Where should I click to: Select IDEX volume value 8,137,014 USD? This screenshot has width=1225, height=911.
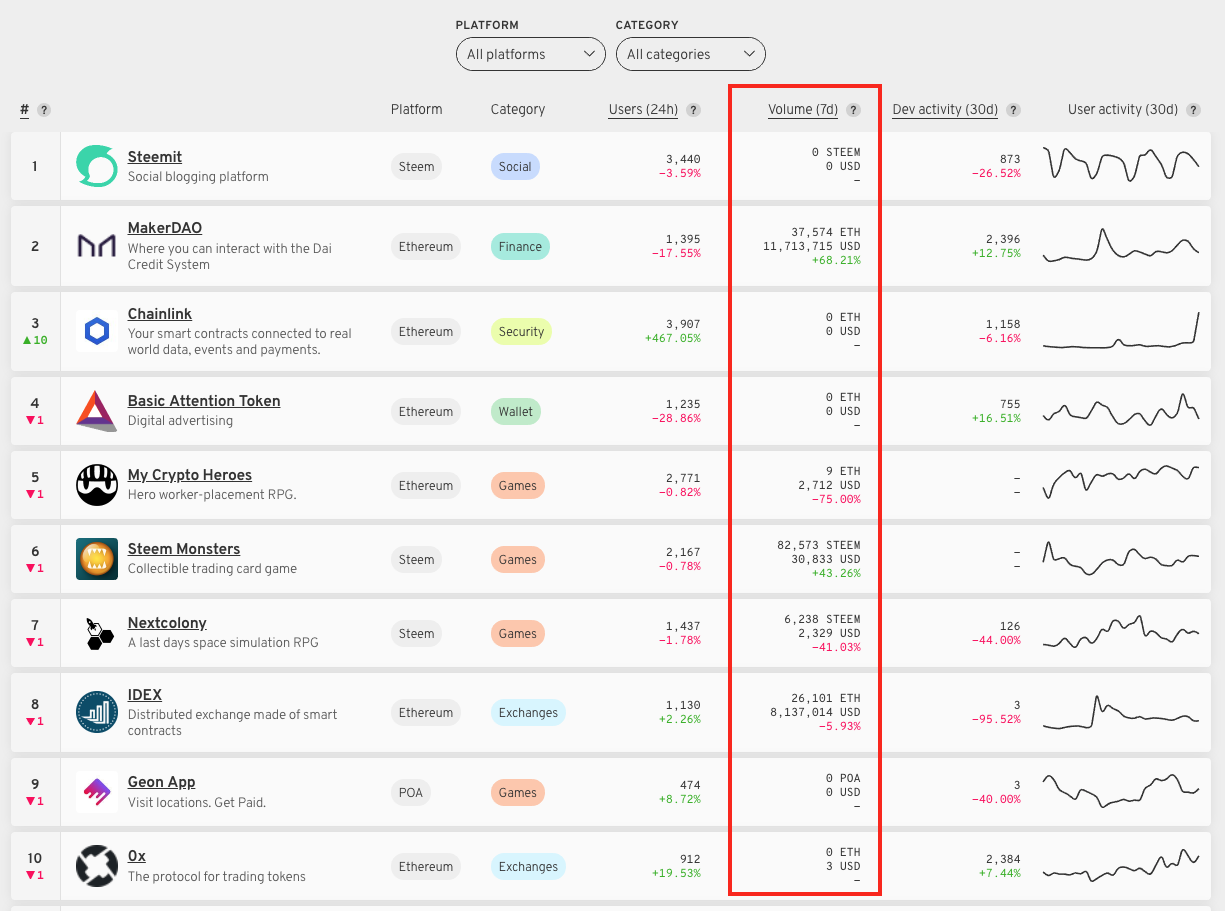(815, 712)
